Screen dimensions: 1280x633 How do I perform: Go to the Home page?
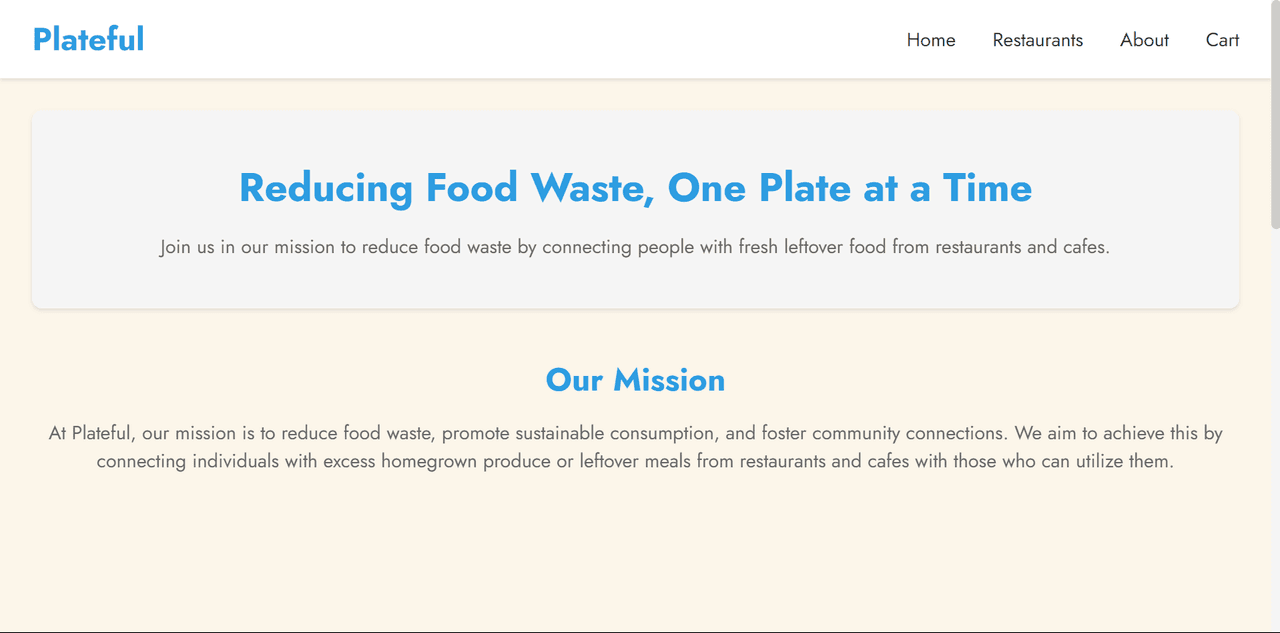coord(931,40)
